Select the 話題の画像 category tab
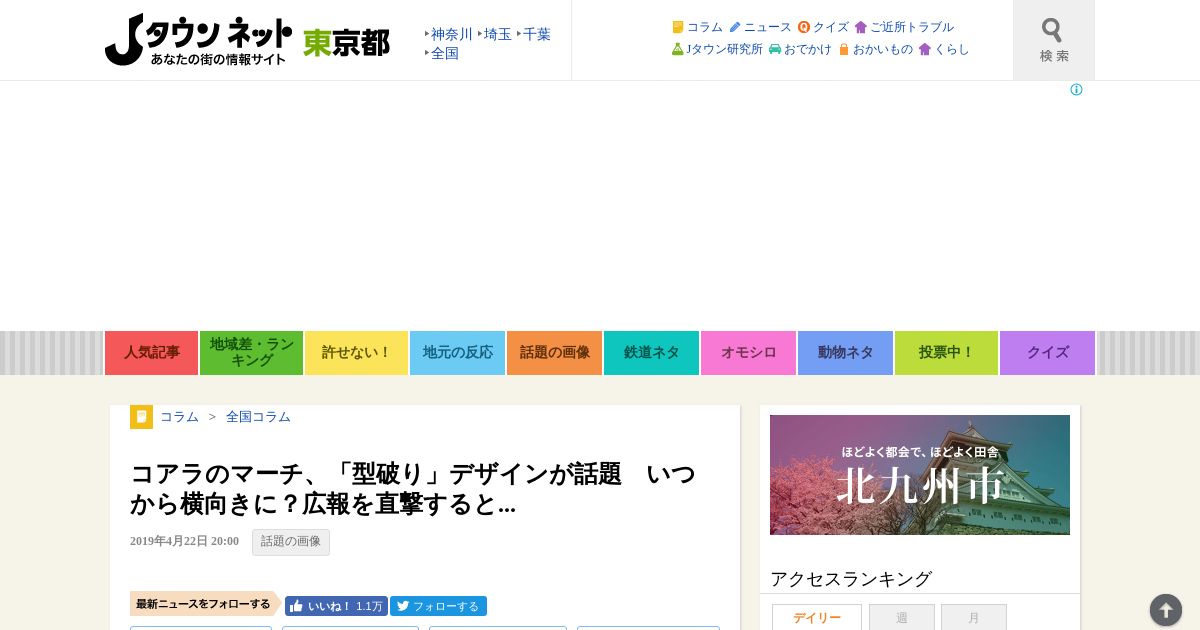 click(554, 353)
